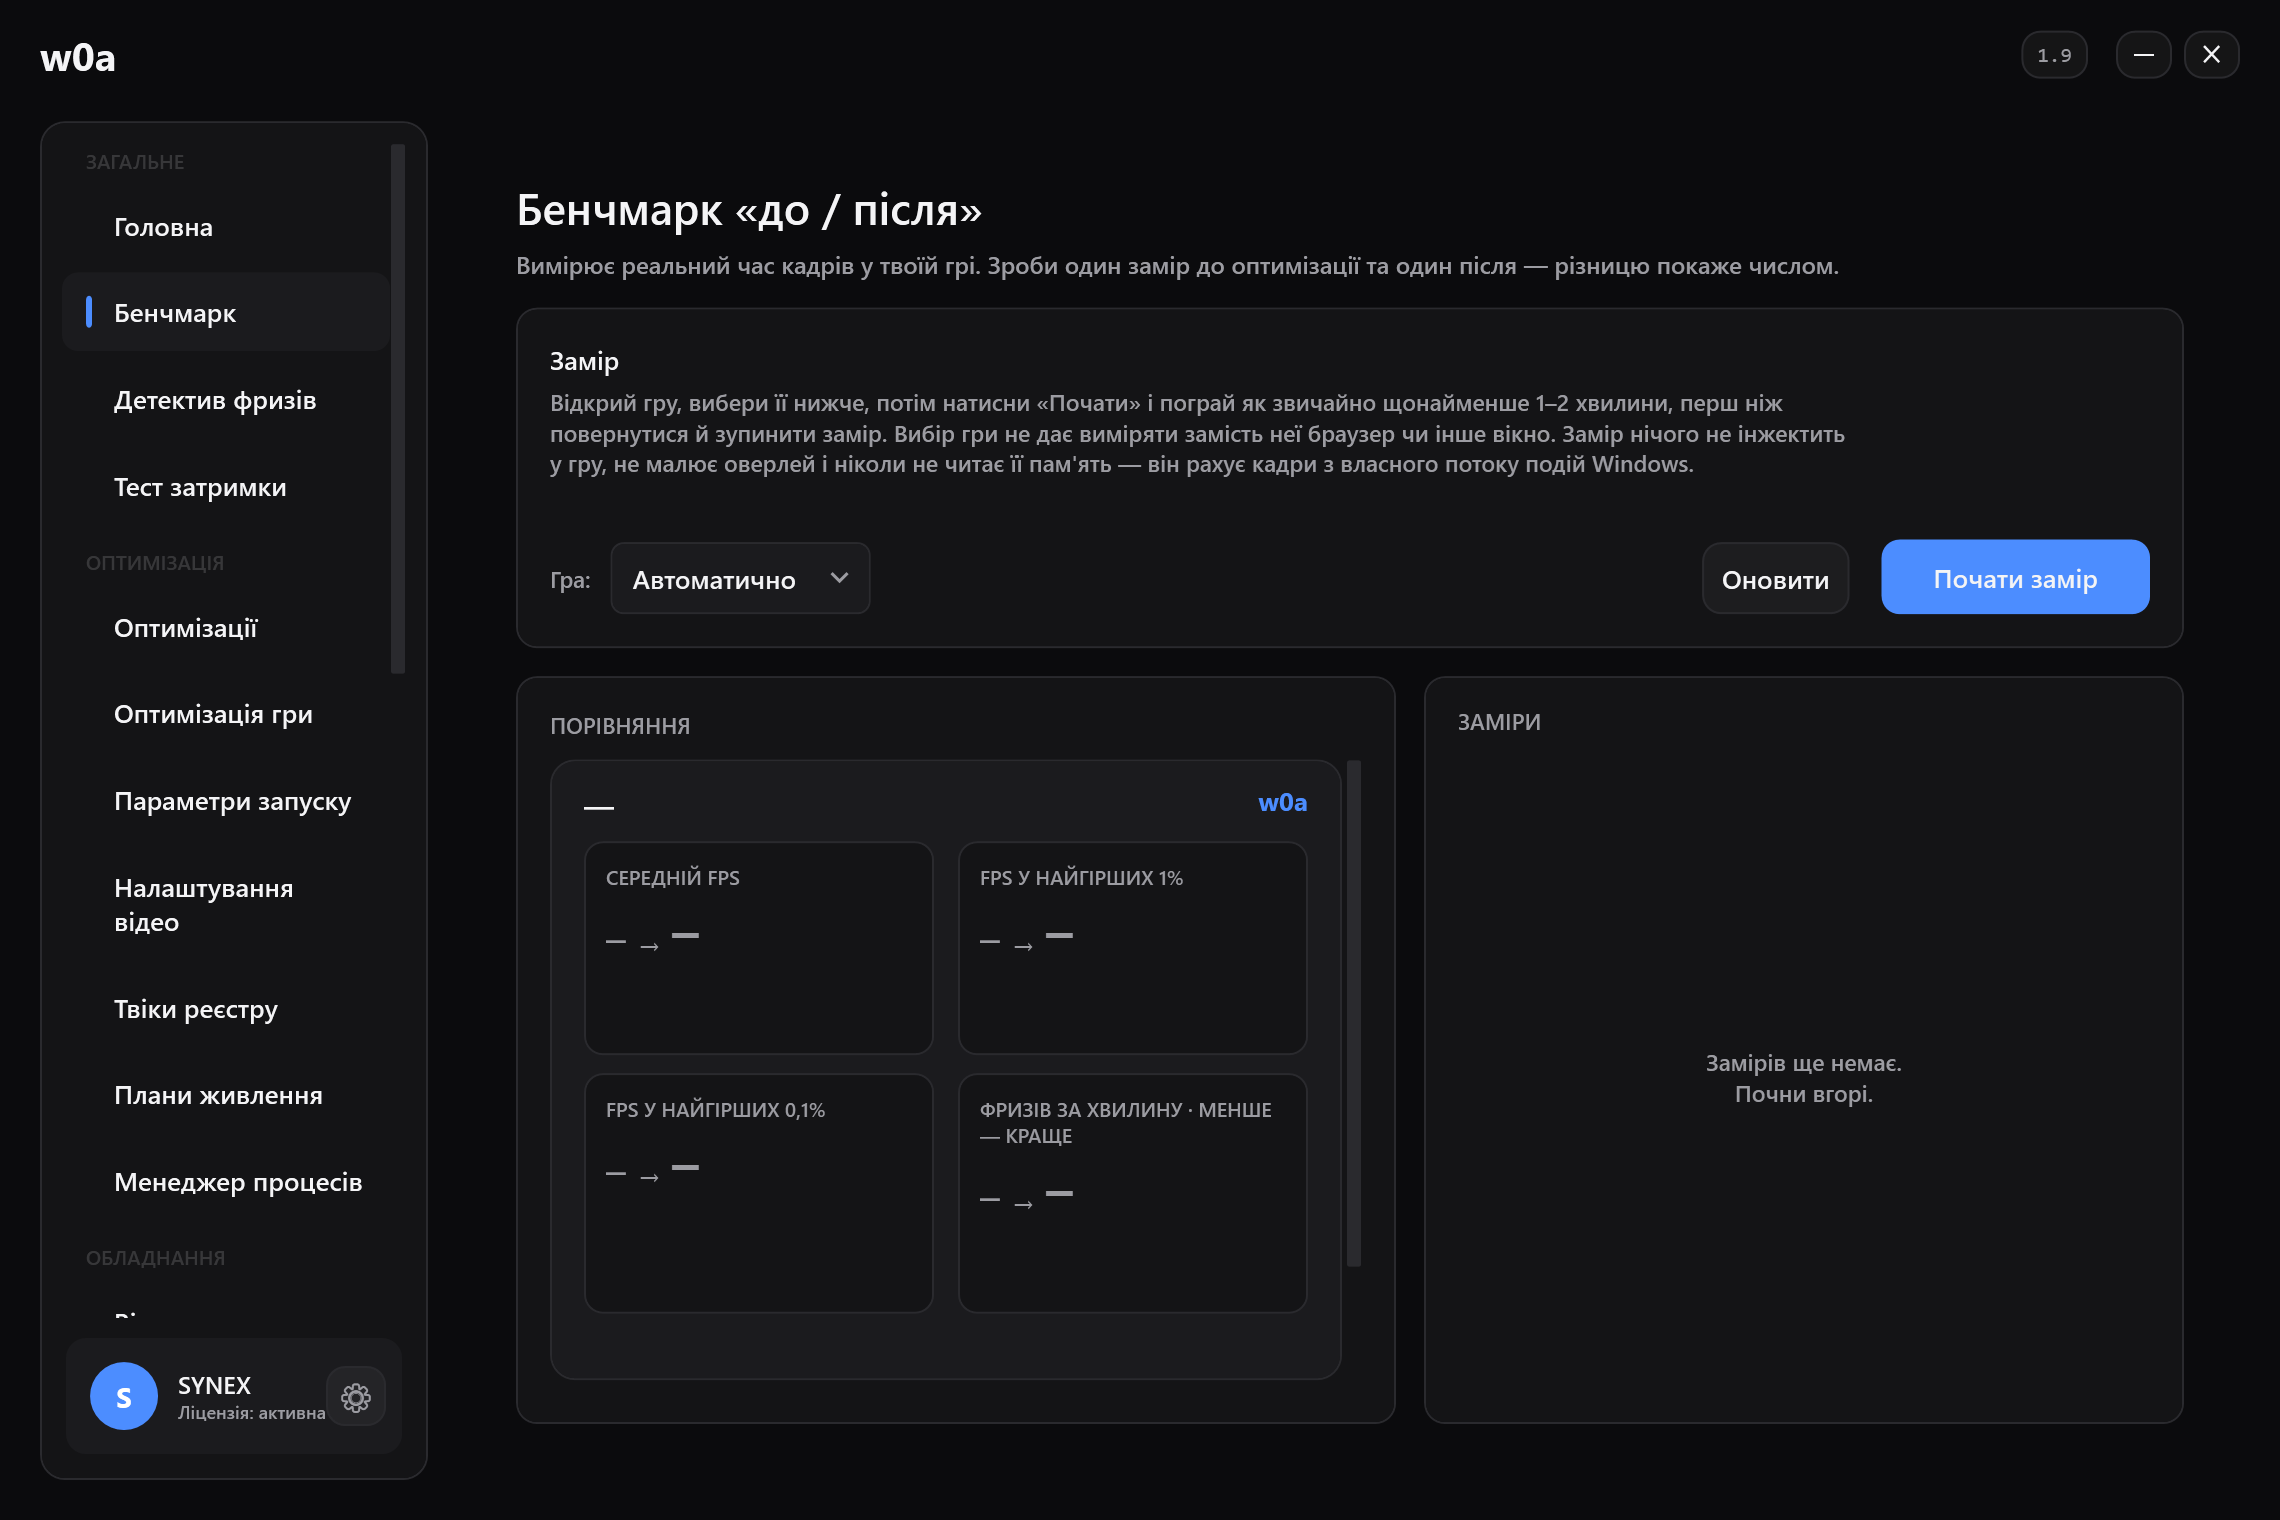Click the w0a logo in header
The width and height of the screenshot is (2280, 1520).
click(78, 58)
